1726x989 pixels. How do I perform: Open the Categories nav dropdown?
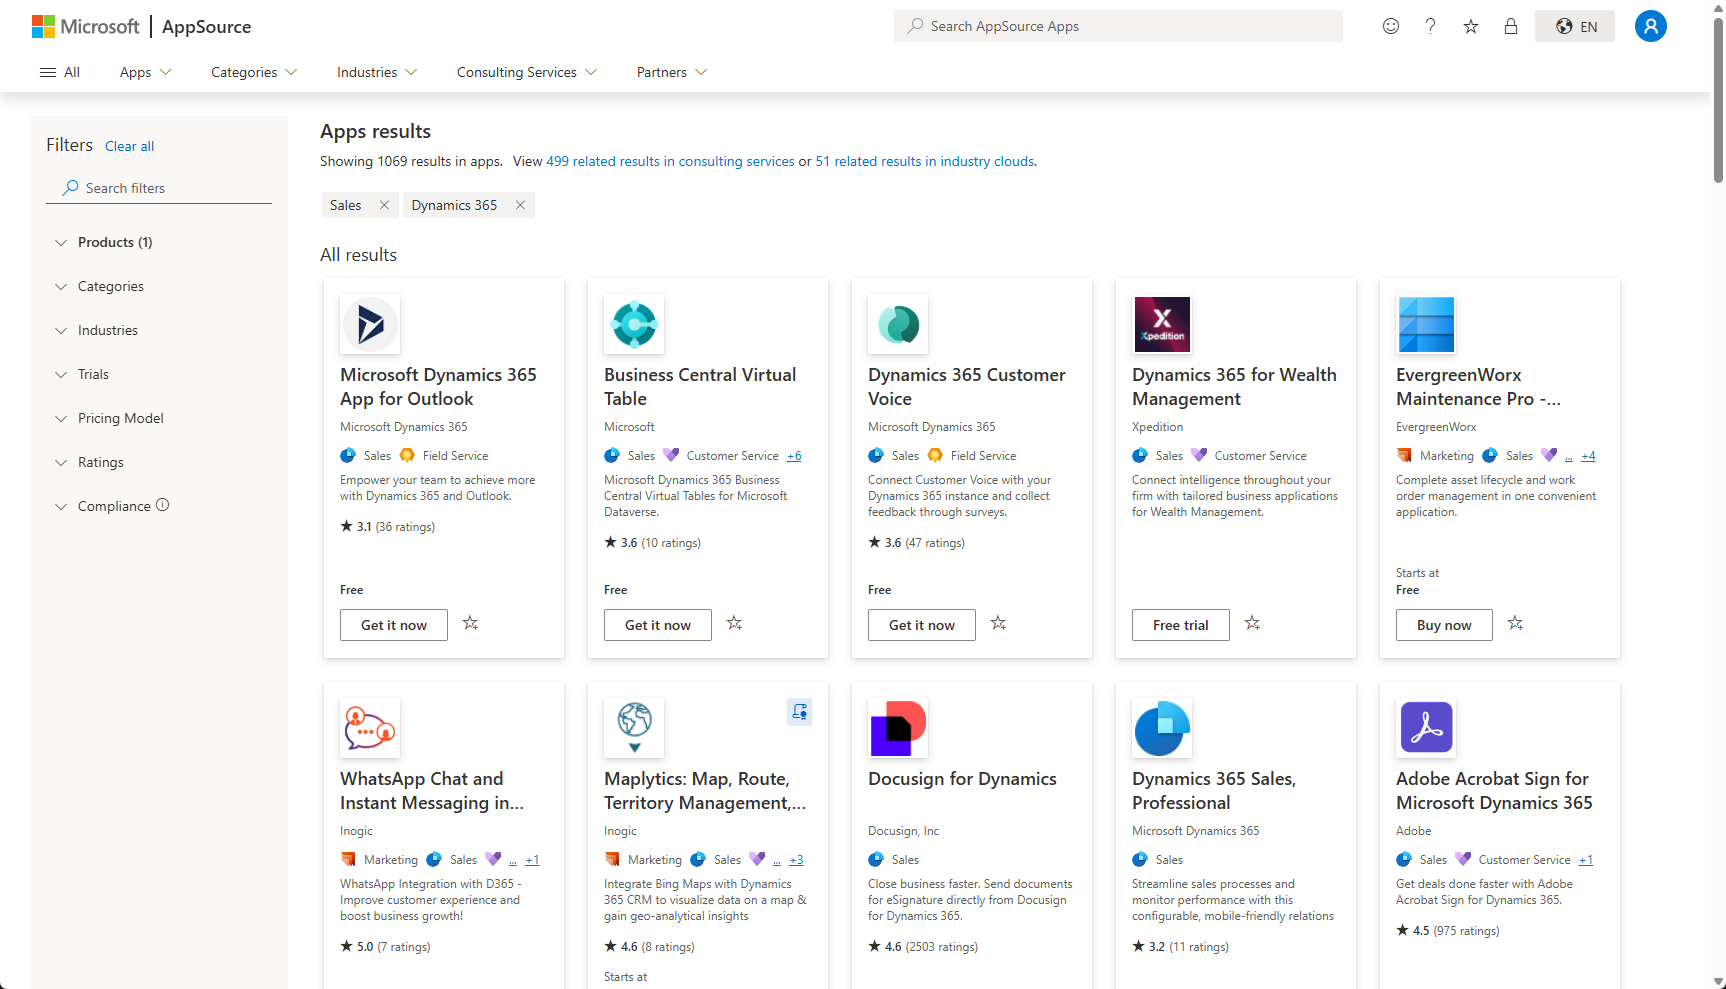point(254,72)
